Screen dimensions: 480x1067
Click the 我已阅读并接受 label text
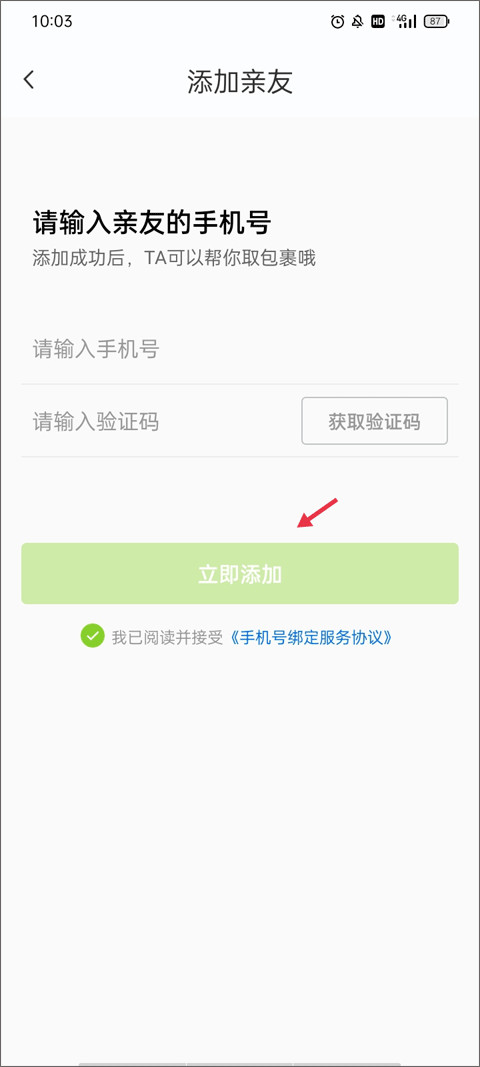pos(167,637)
